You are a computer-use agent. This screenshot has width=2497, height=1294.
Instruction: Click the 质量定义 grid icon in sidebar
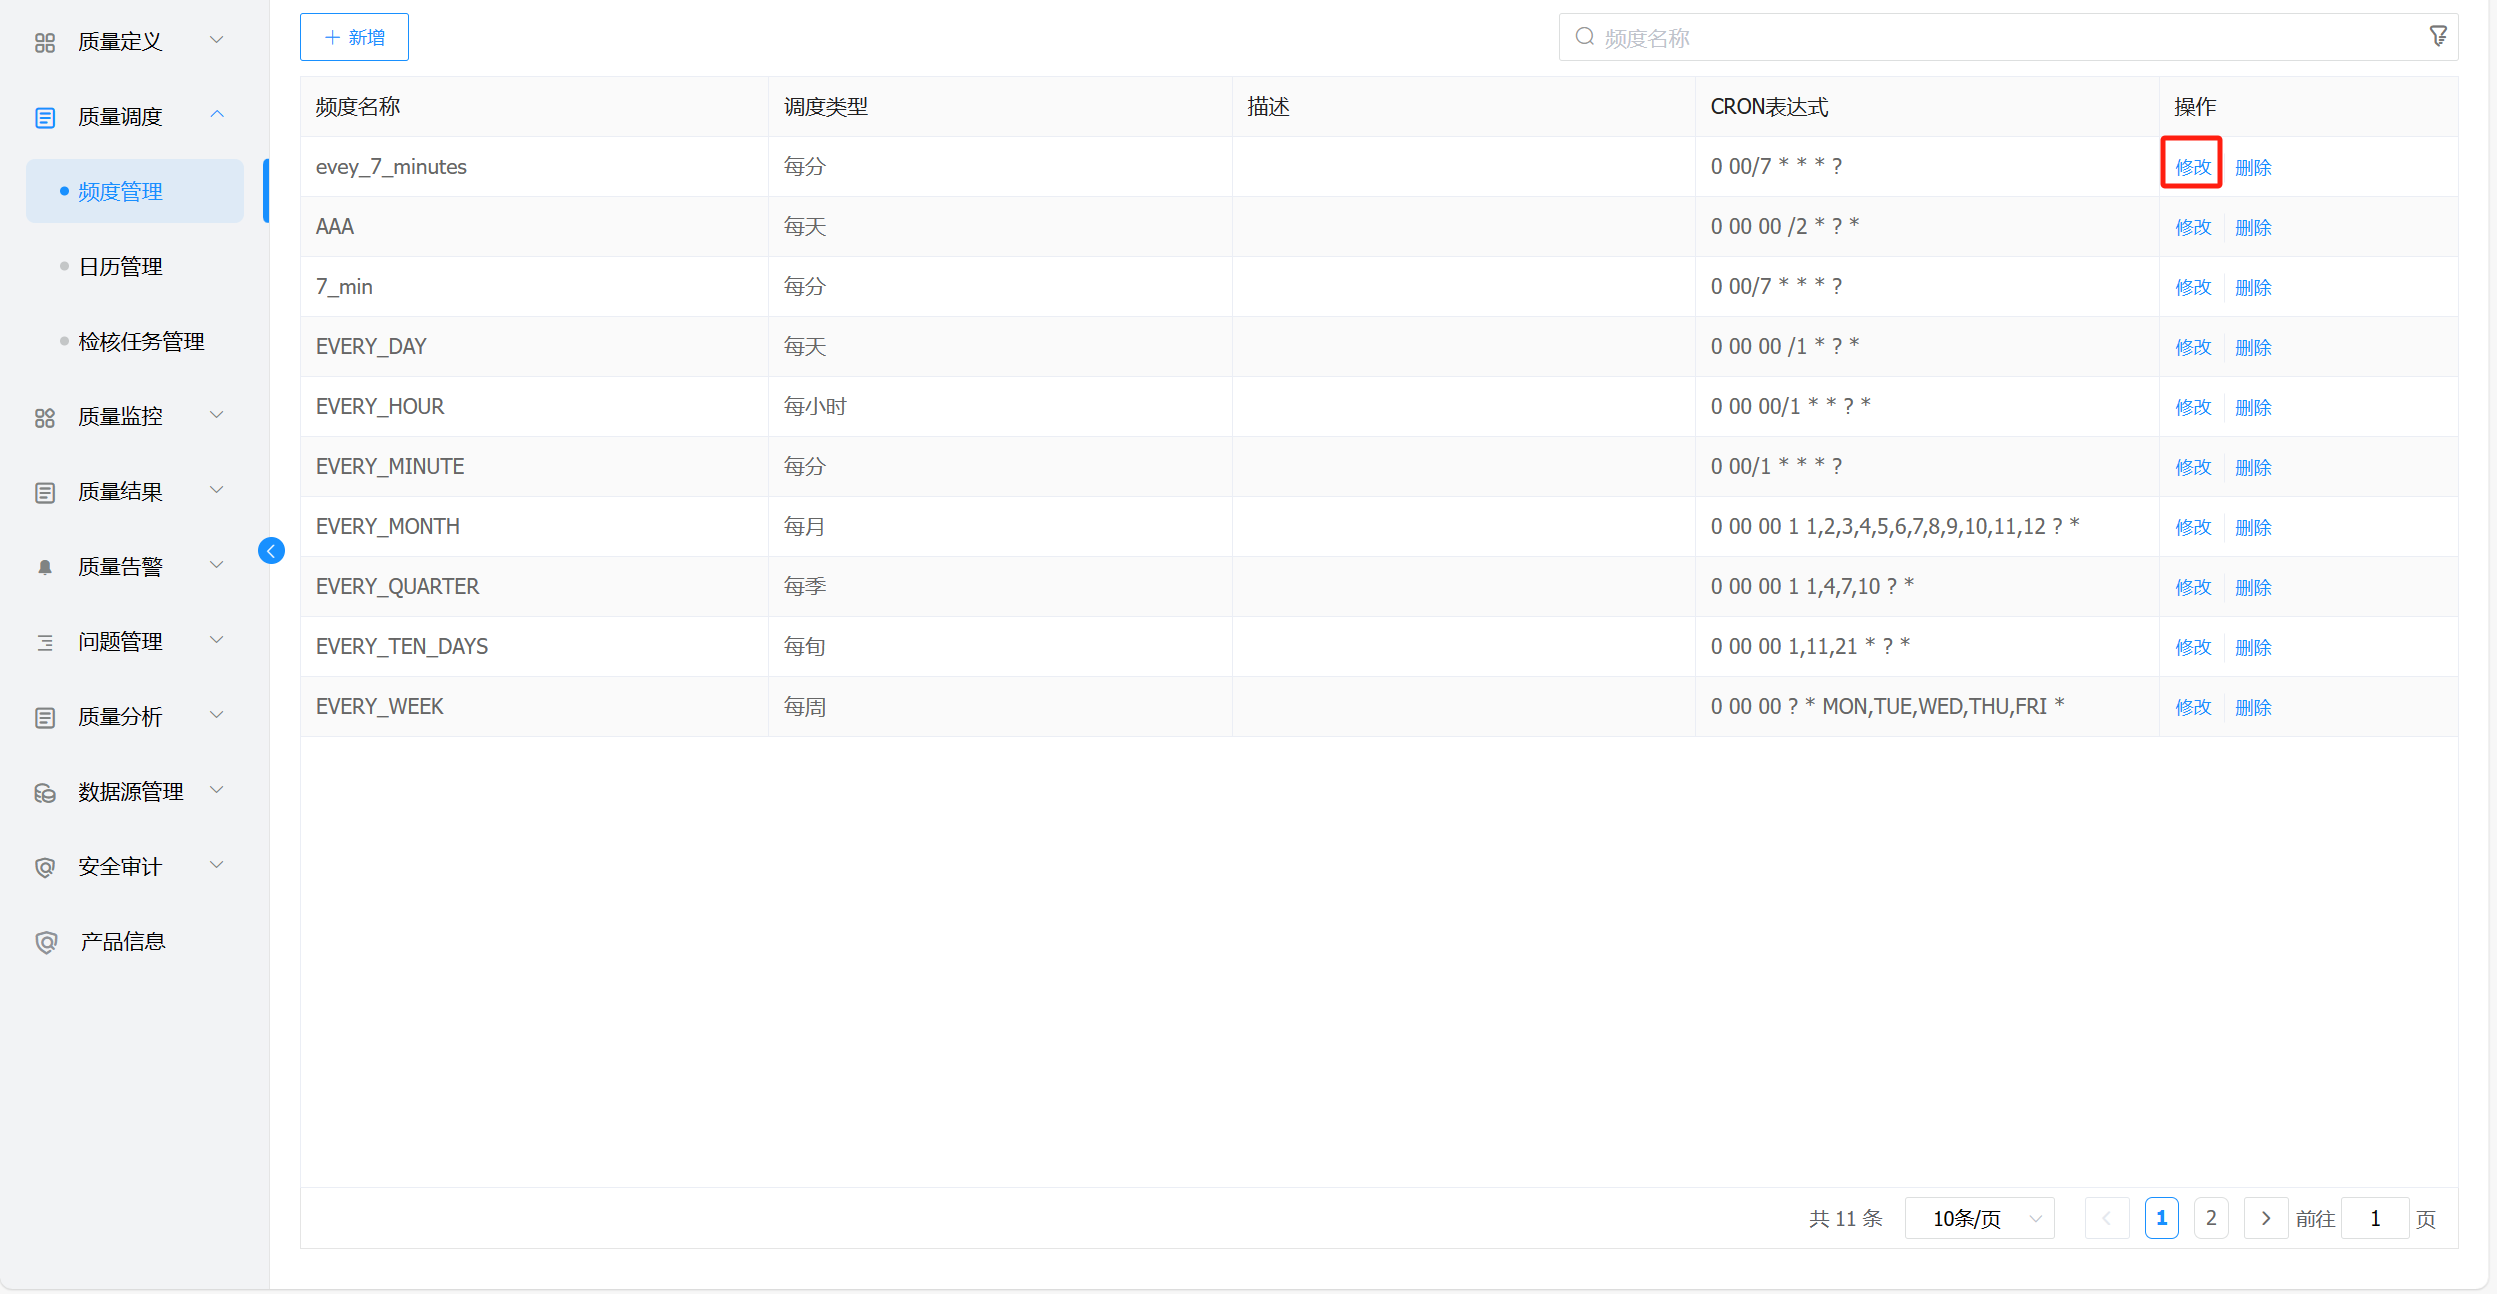click(x=45, y=42)
